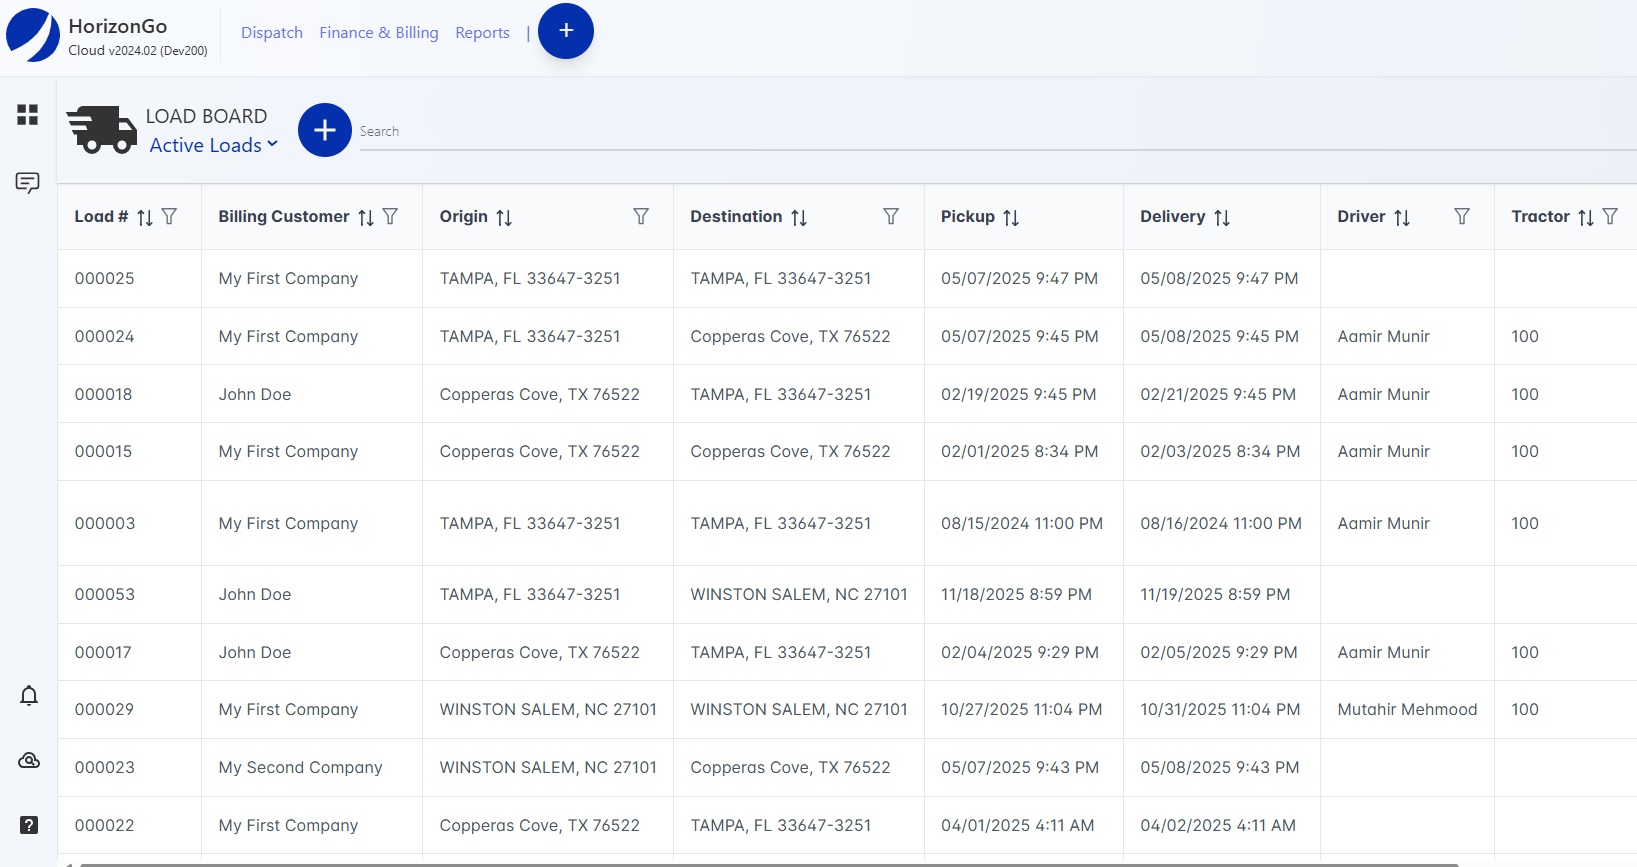1637x867 pixels.
Task: Open the notifications bell icon
Action: point(29,696)
